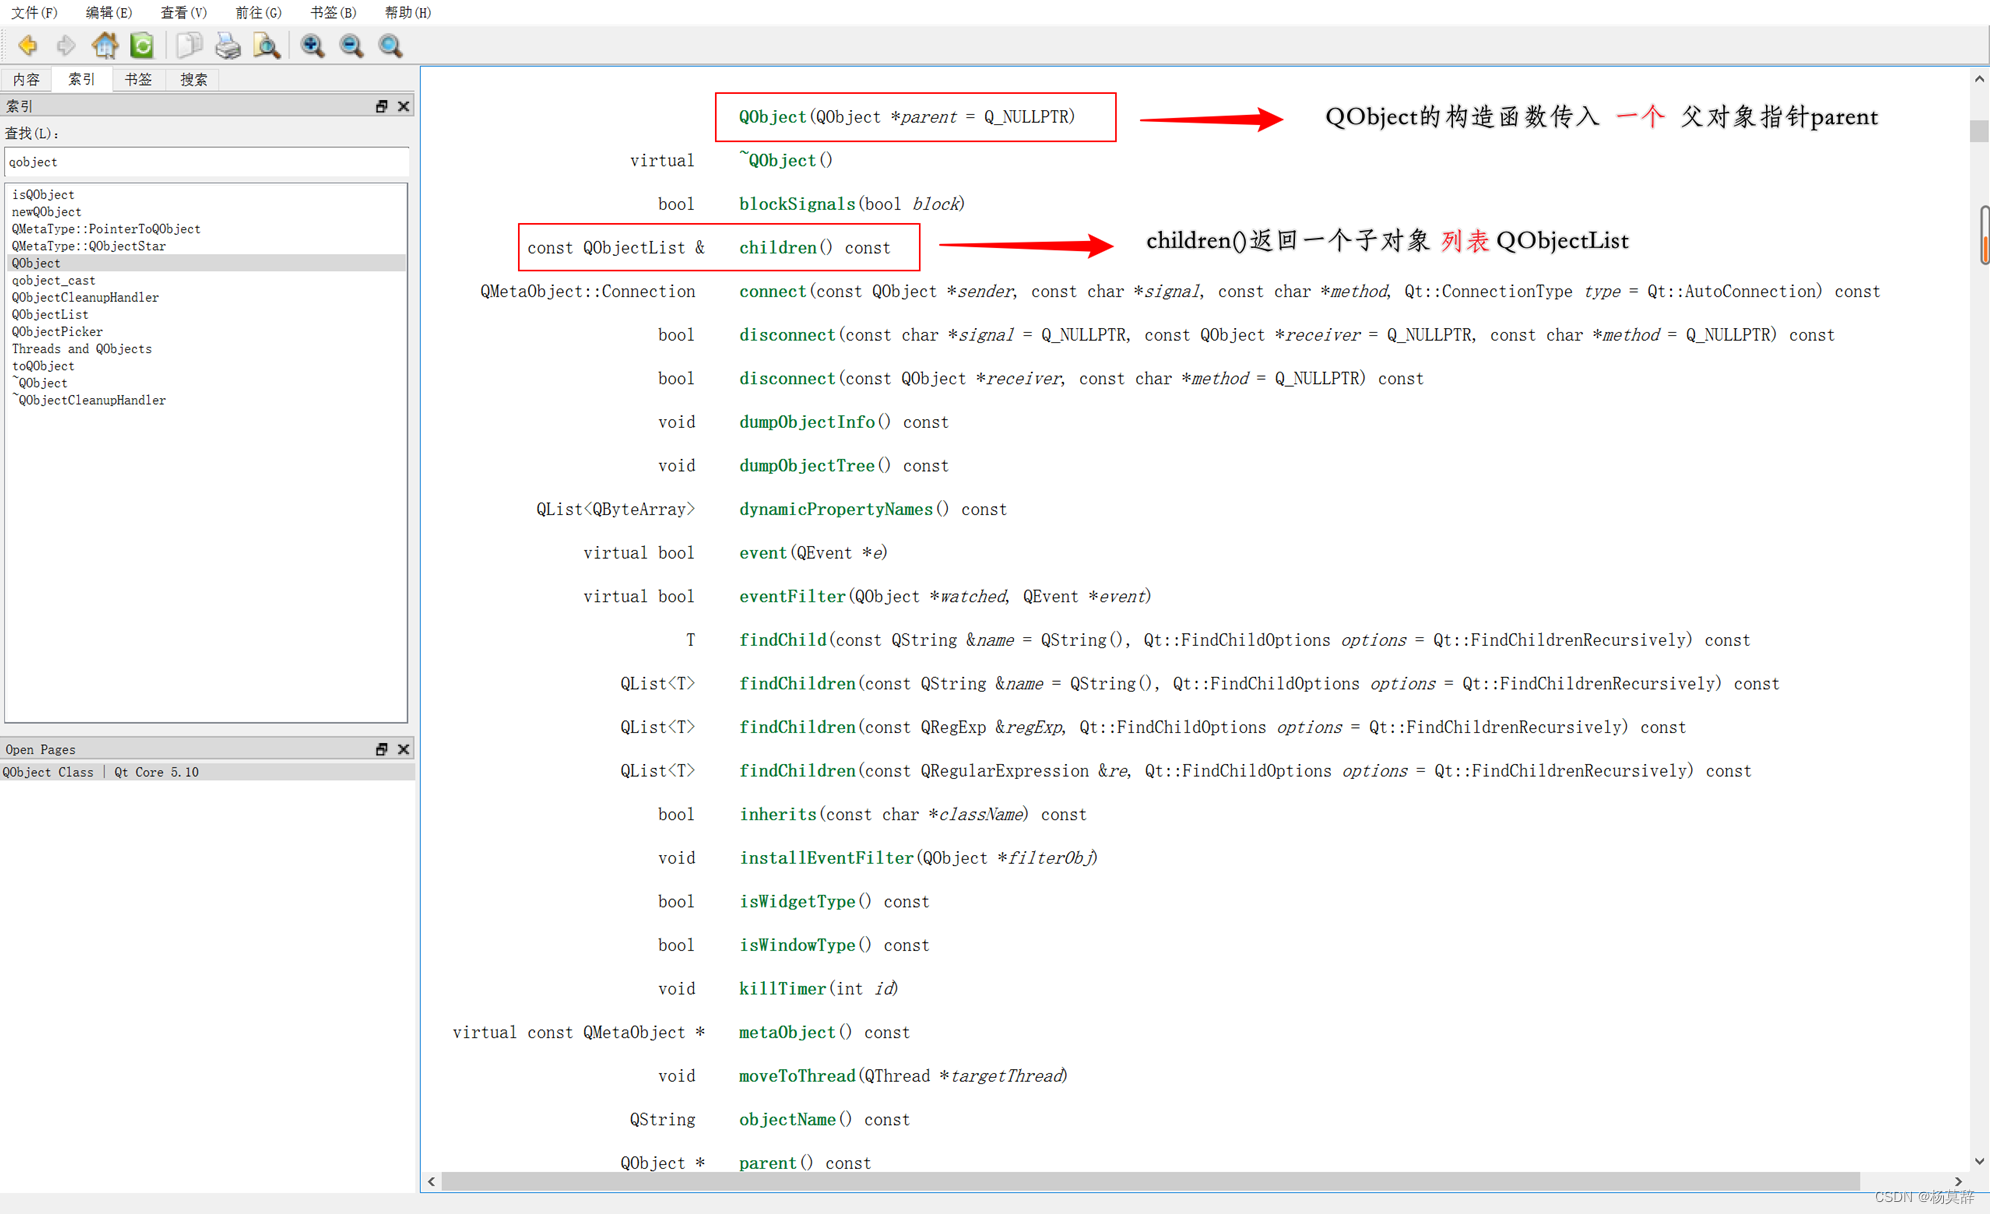Reset zoom with plain magnifier

point(390,45)
